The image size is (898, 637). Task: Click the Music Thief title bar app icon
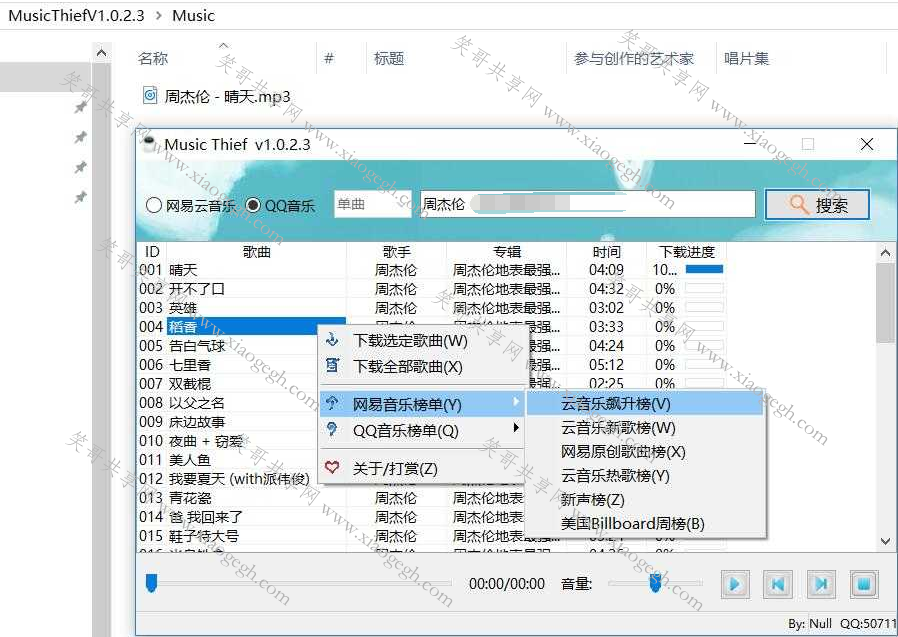149,144
